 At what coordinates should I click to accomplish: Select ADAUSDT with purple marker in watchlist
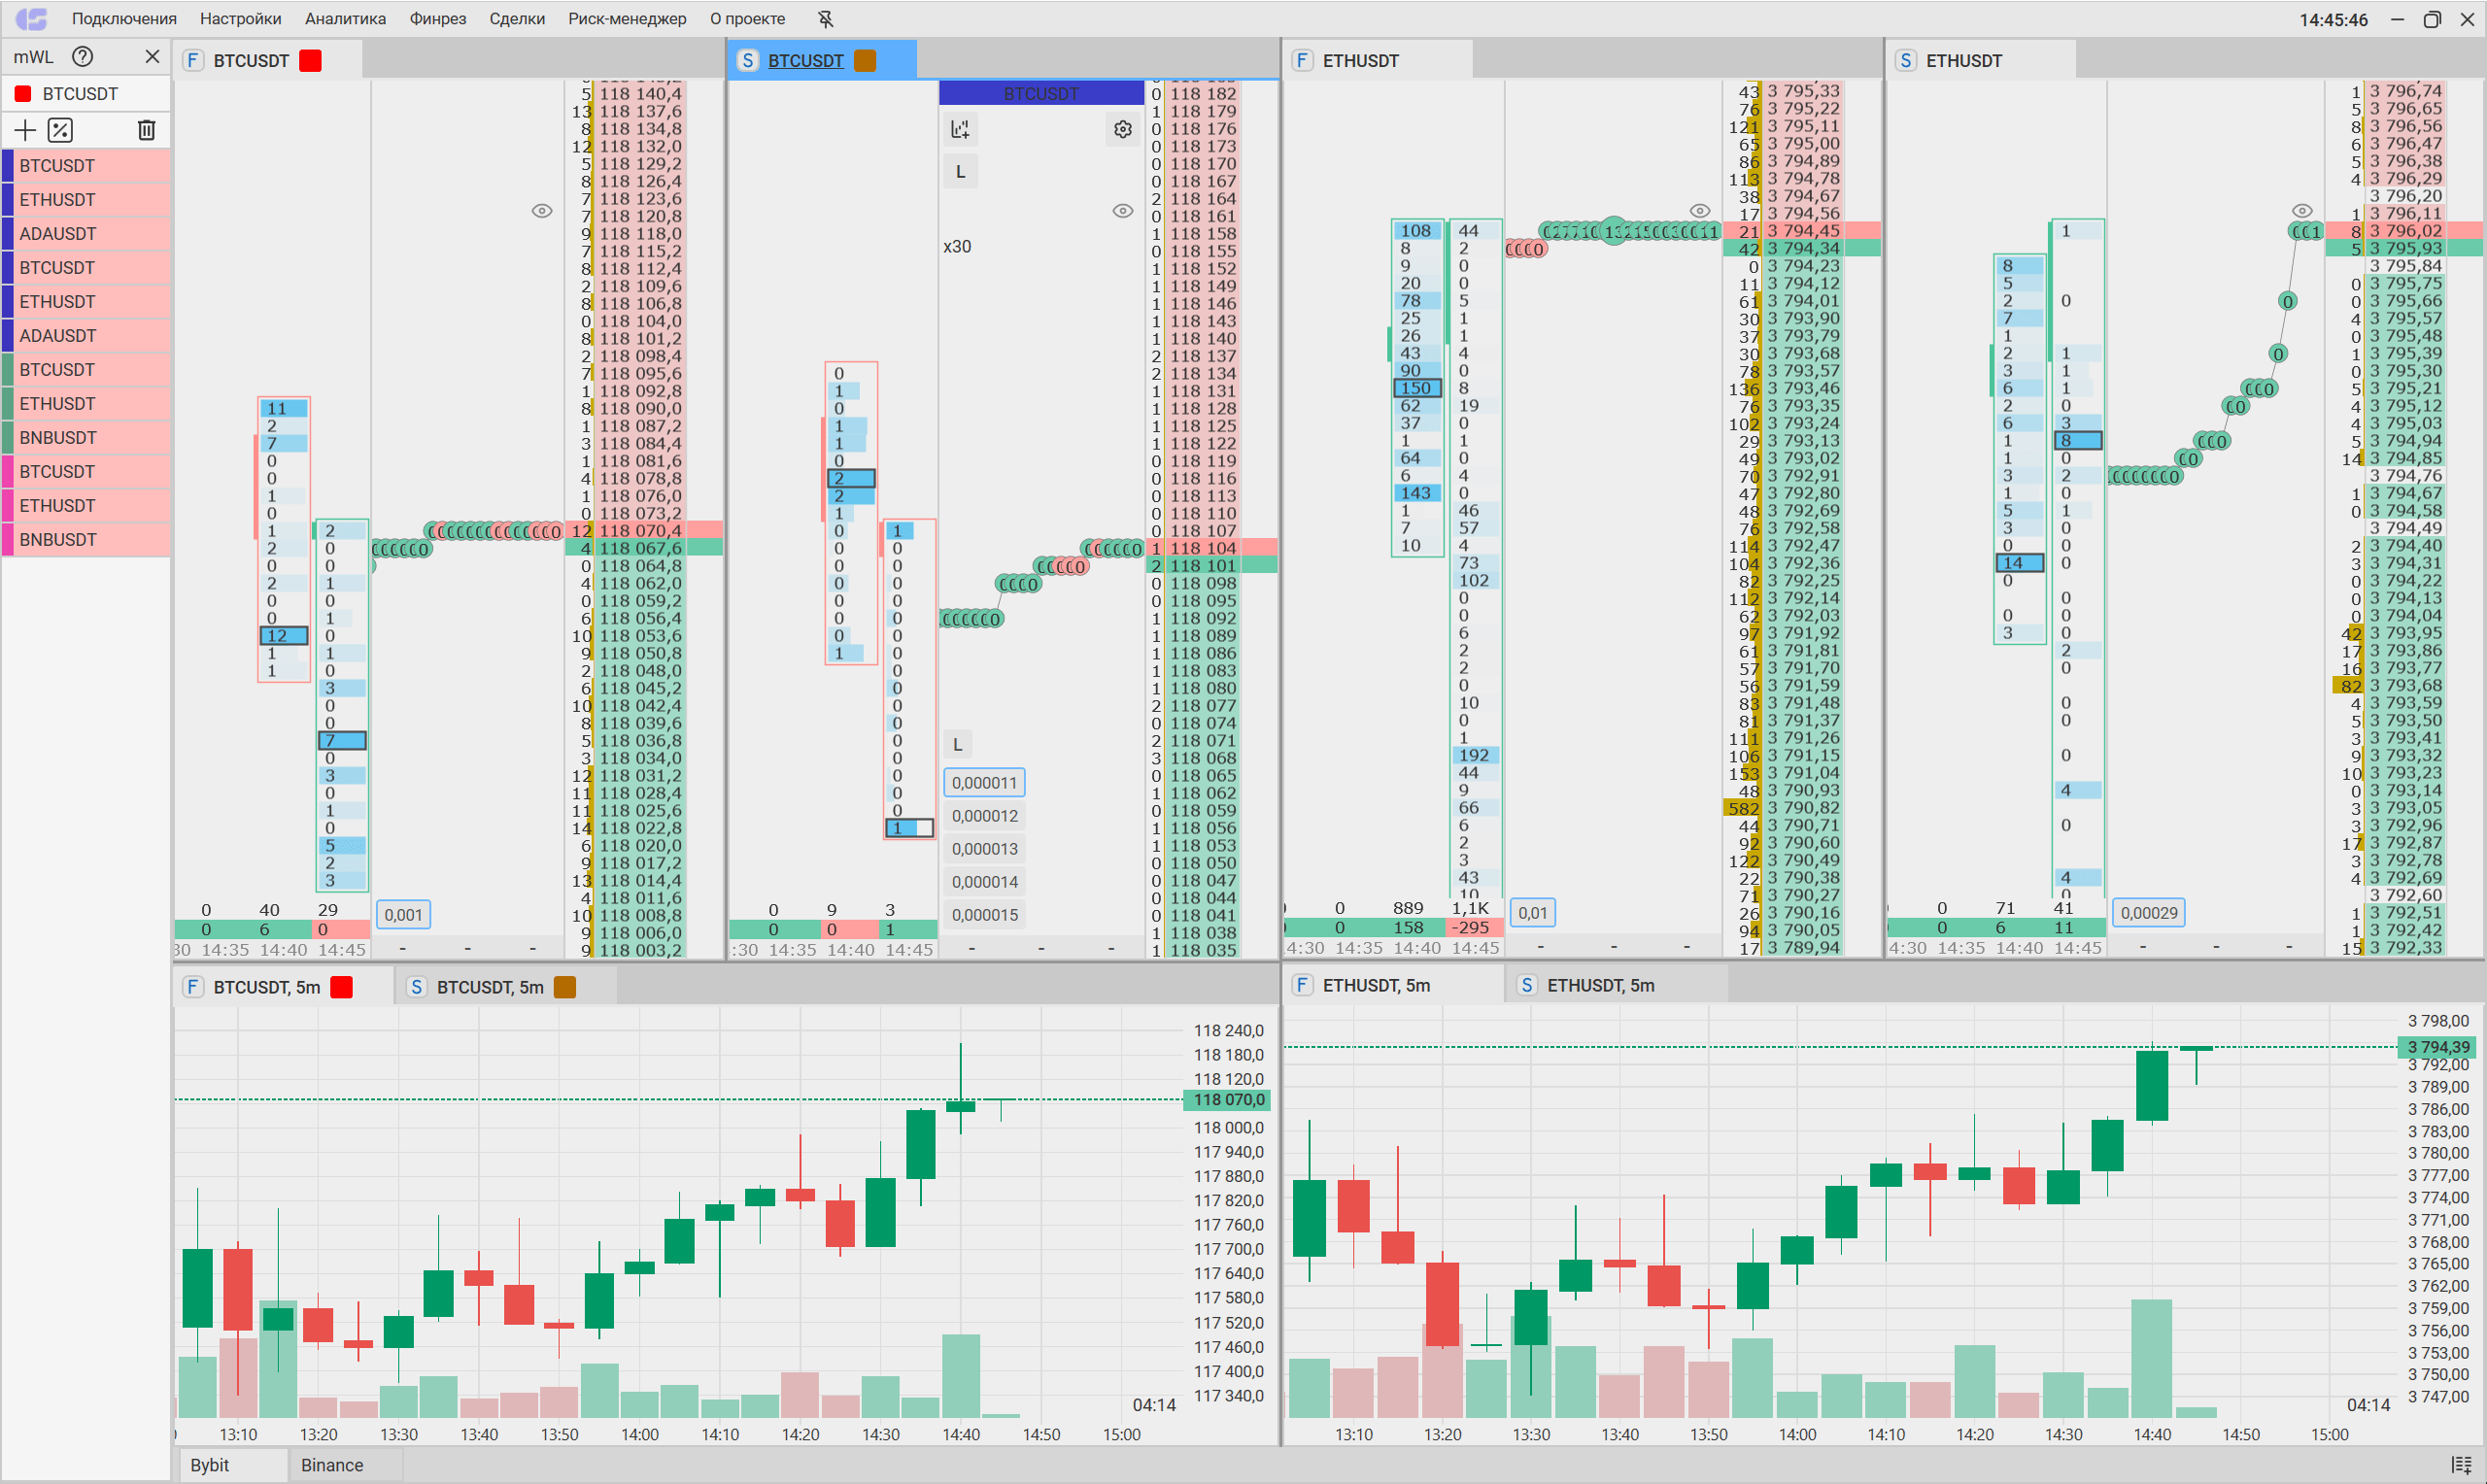pyautogui.click(x=58, y=234)
